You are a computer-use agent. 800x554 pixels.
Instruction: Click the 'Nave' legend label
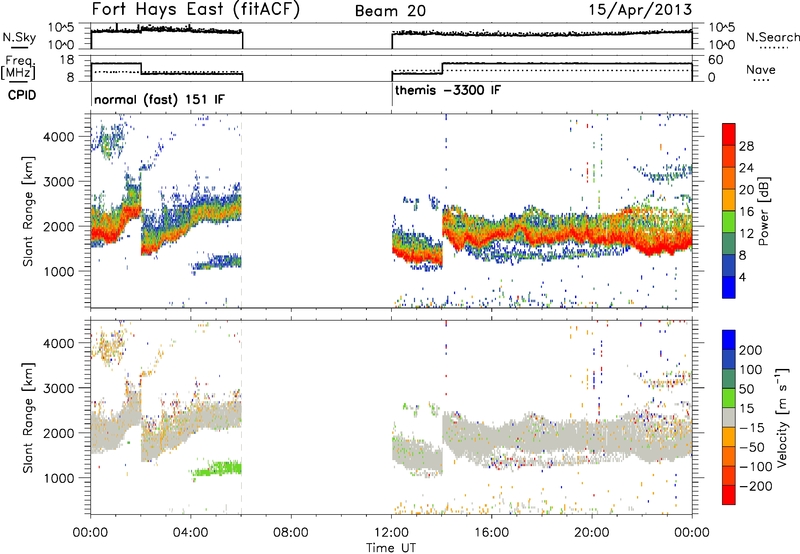760,70
